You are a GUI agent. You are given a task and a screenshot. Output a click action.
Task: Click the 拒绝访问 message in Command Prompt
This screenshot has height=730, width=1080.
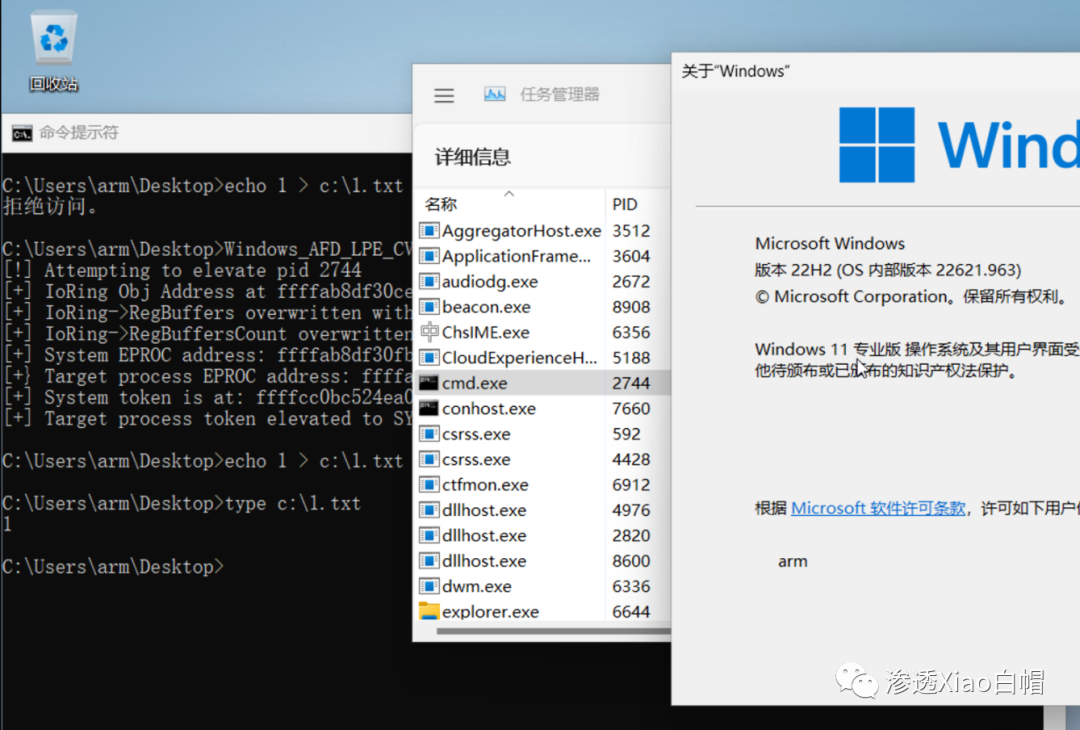click(50, 207)
